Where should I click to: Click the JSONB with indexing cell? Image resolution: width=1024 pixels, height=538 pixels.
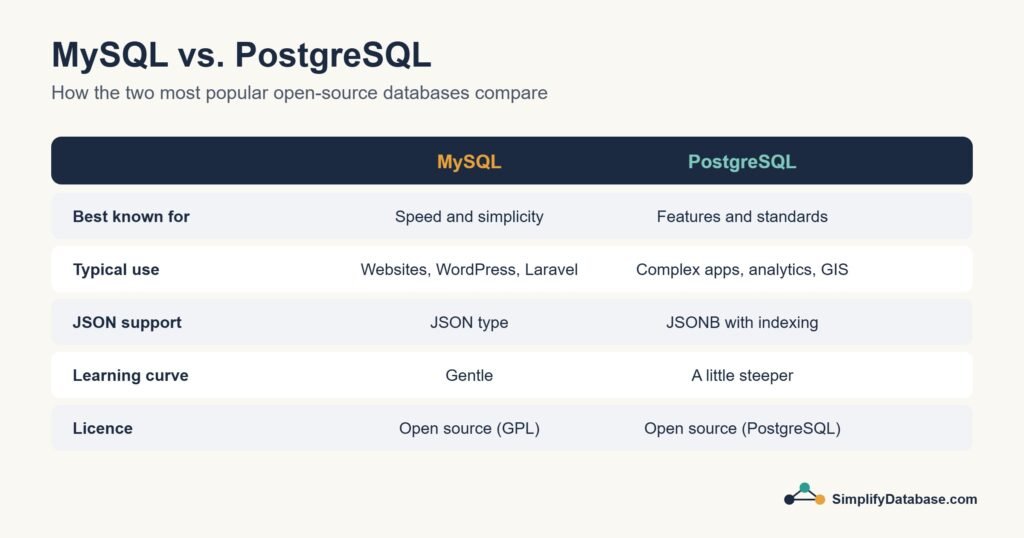[742, 323]
